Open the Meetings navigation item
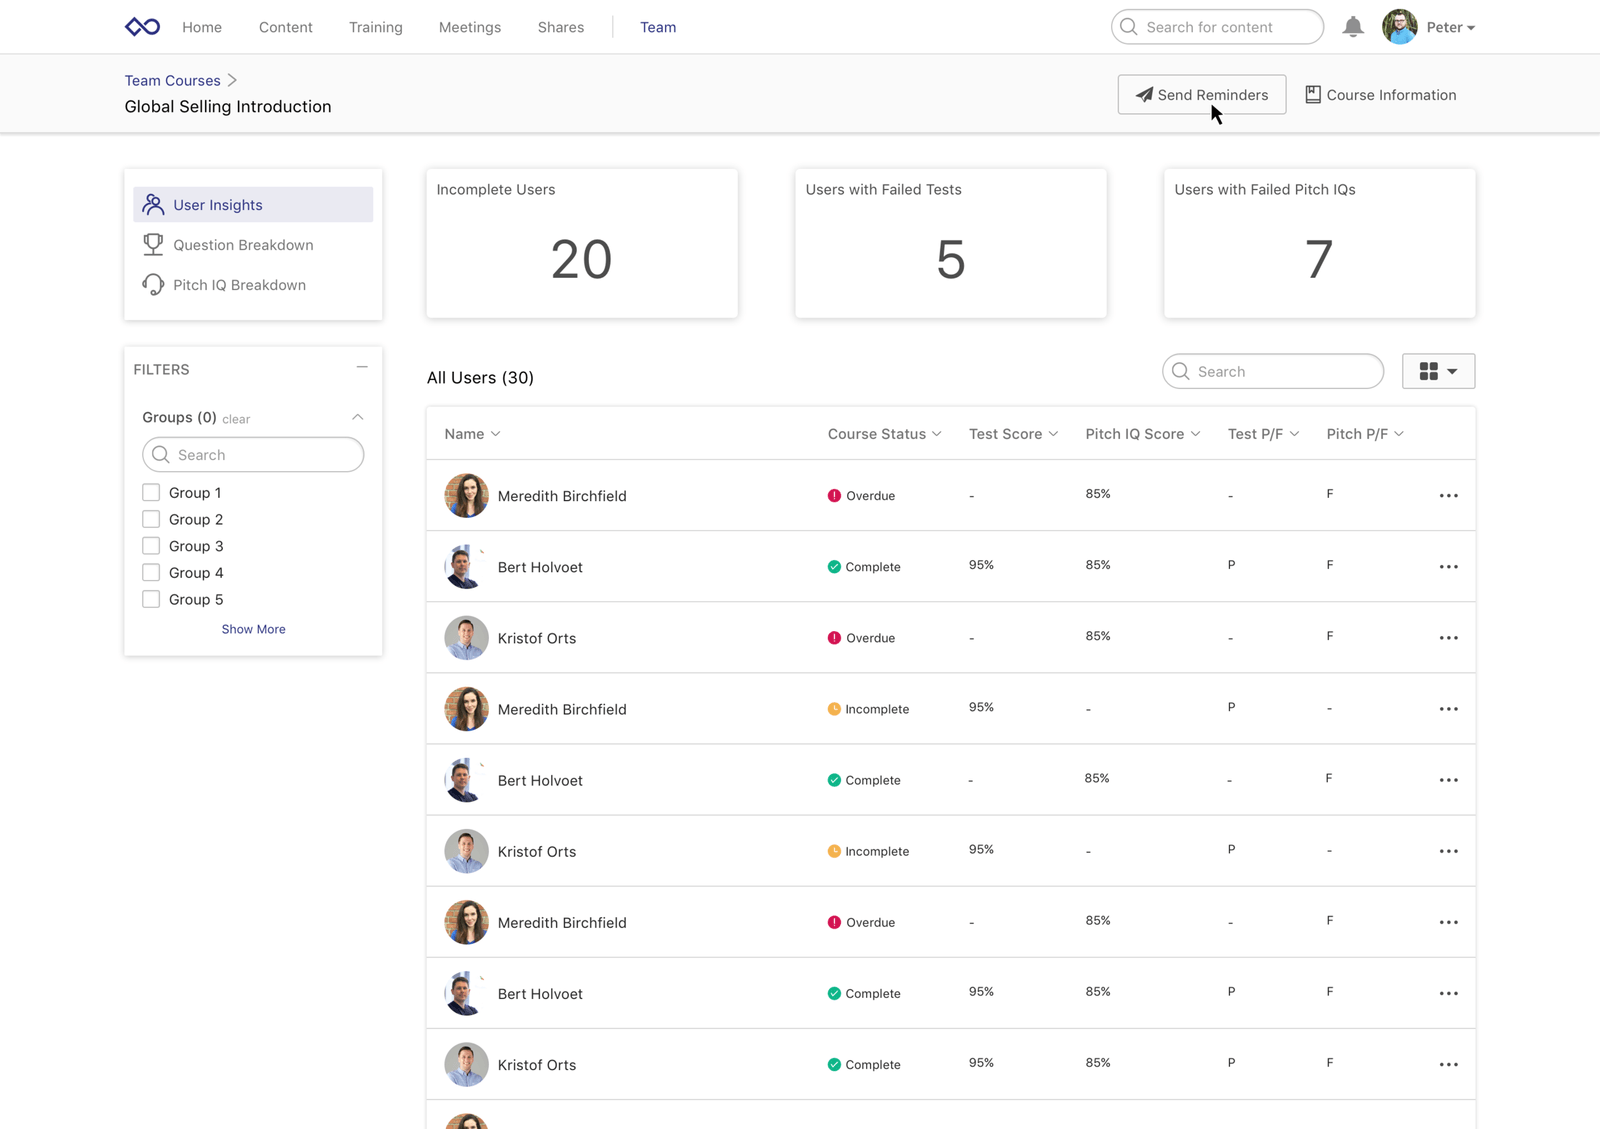The image size is (1600, 1129). tap(469, 27)
